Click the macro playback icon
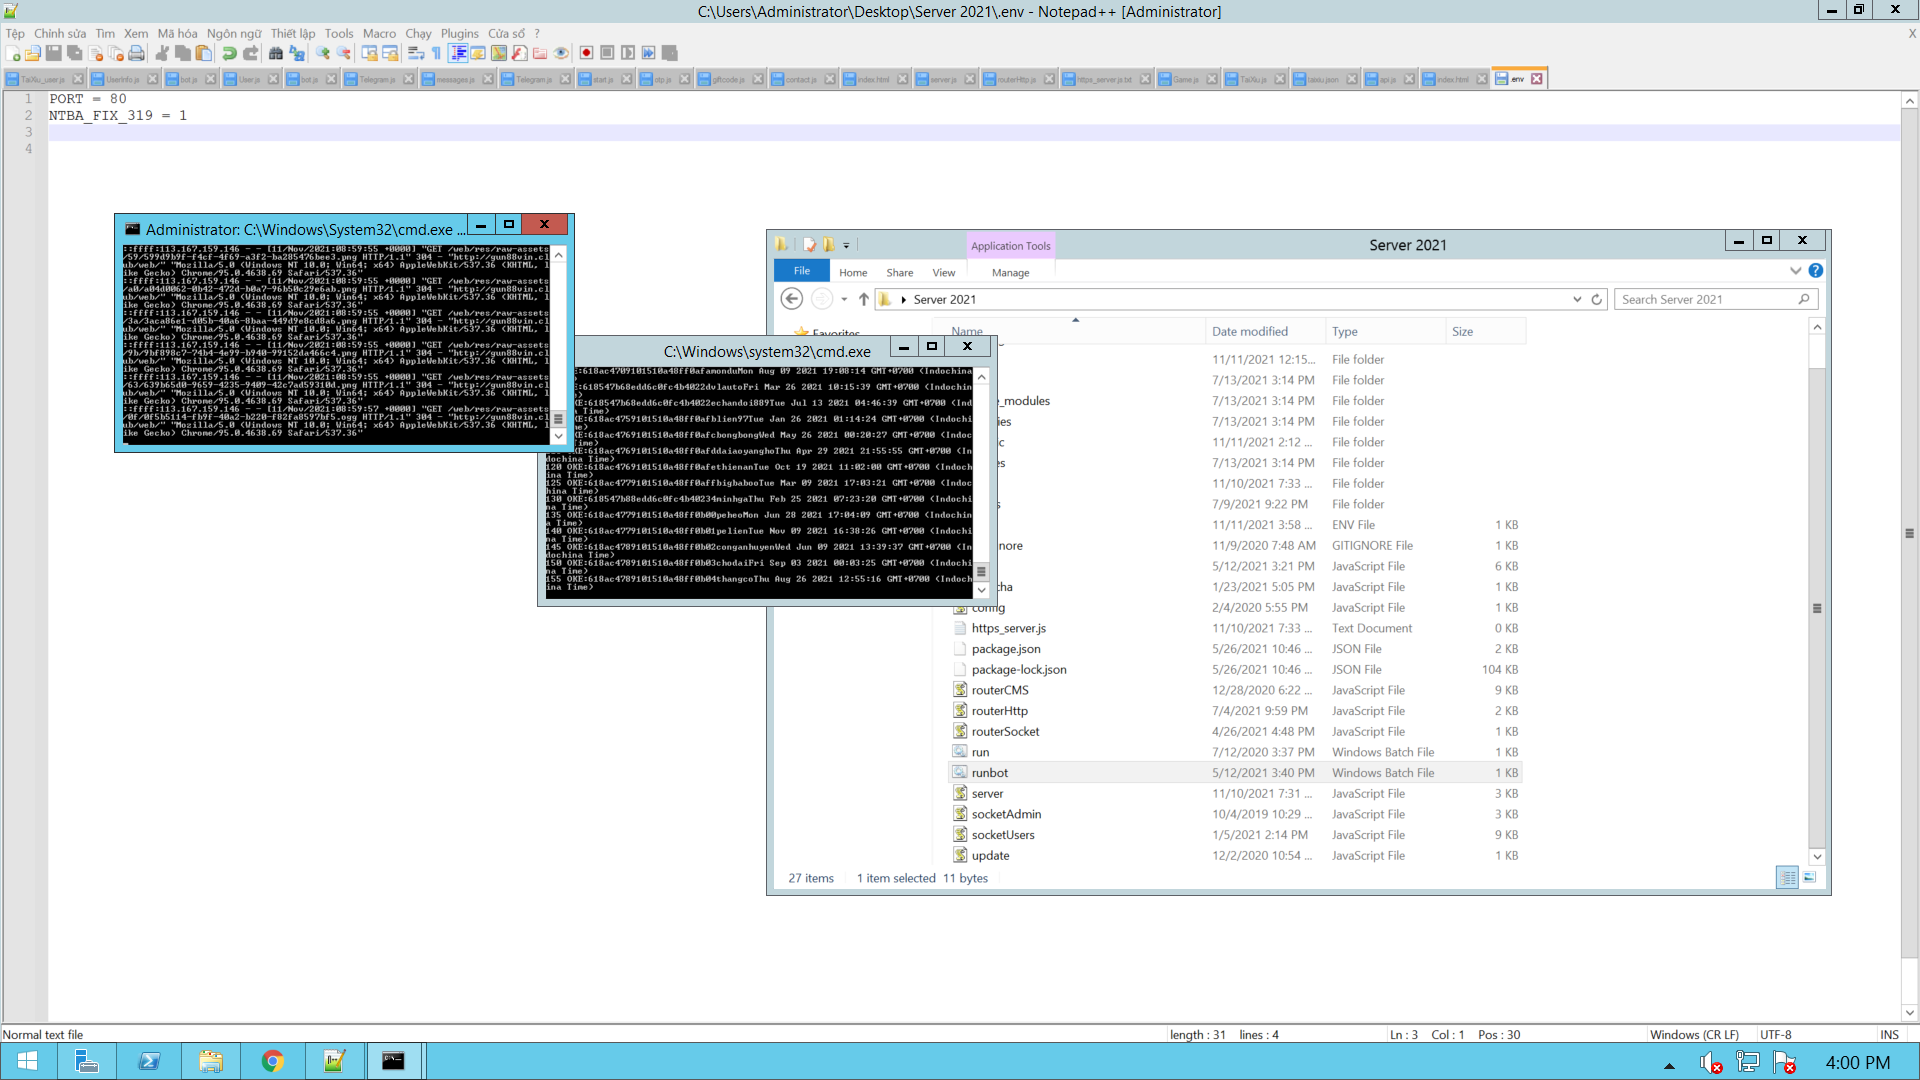 [x=628, y=53]
